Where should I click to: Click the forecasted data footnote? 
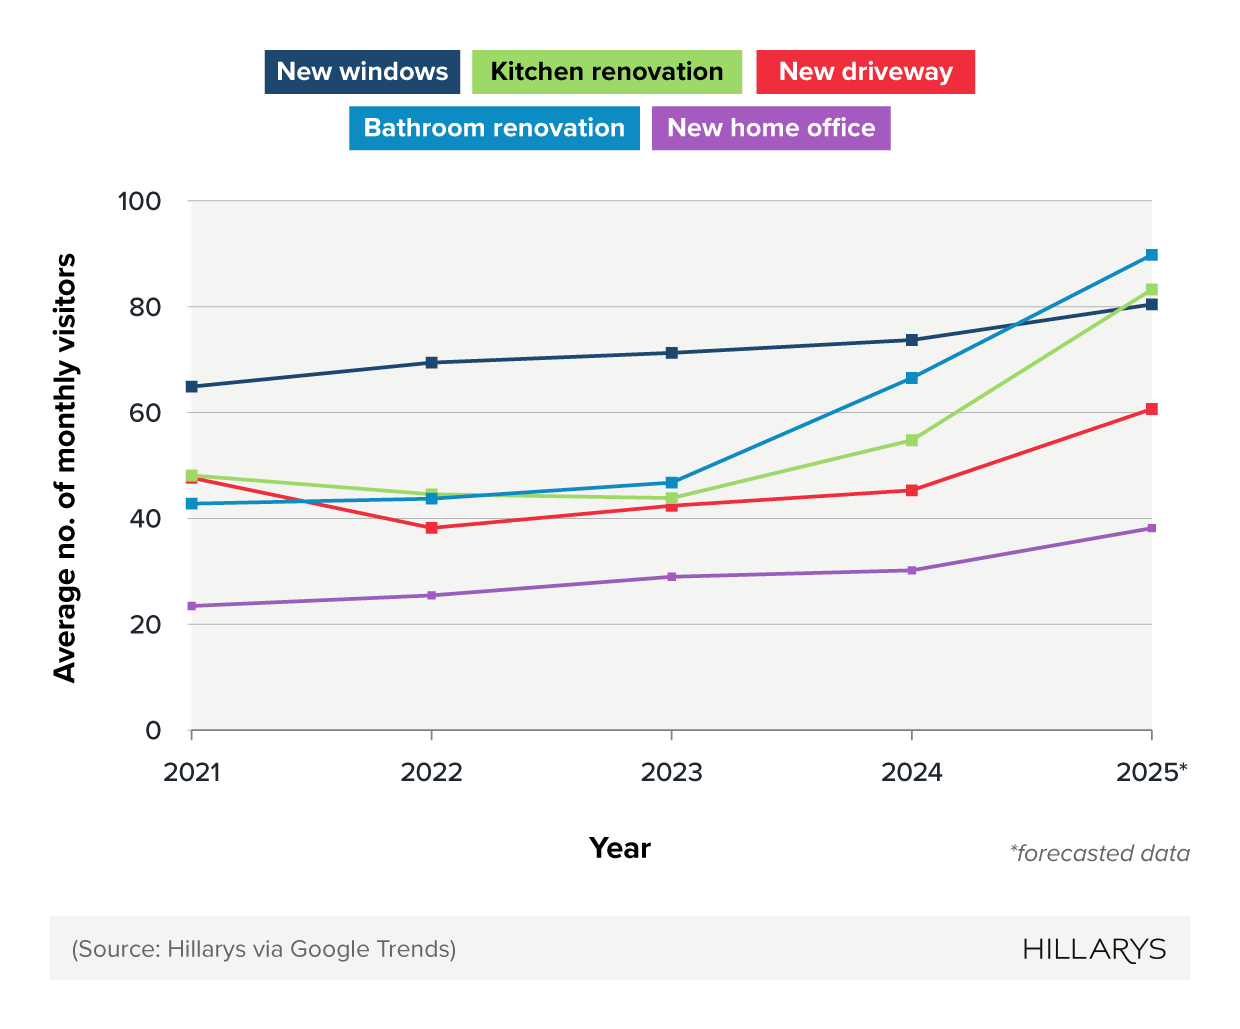coord(1100,853)
